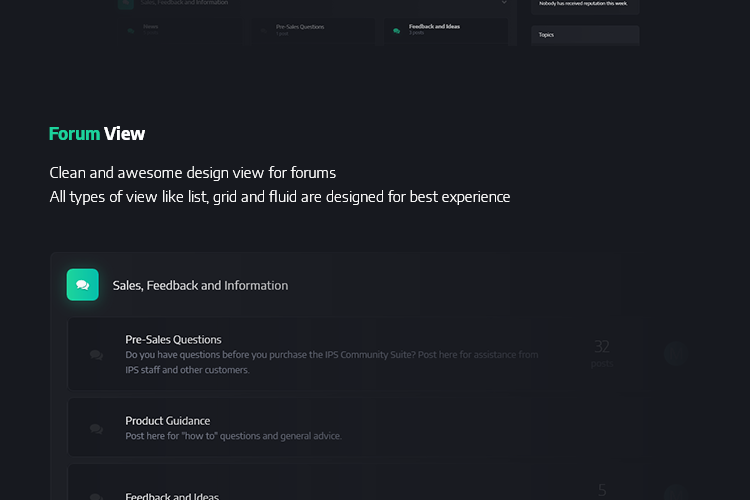750x500 pixels.
Task: Open the Pre-Sales Questions forum with IPS description
Action: [173, 340]
